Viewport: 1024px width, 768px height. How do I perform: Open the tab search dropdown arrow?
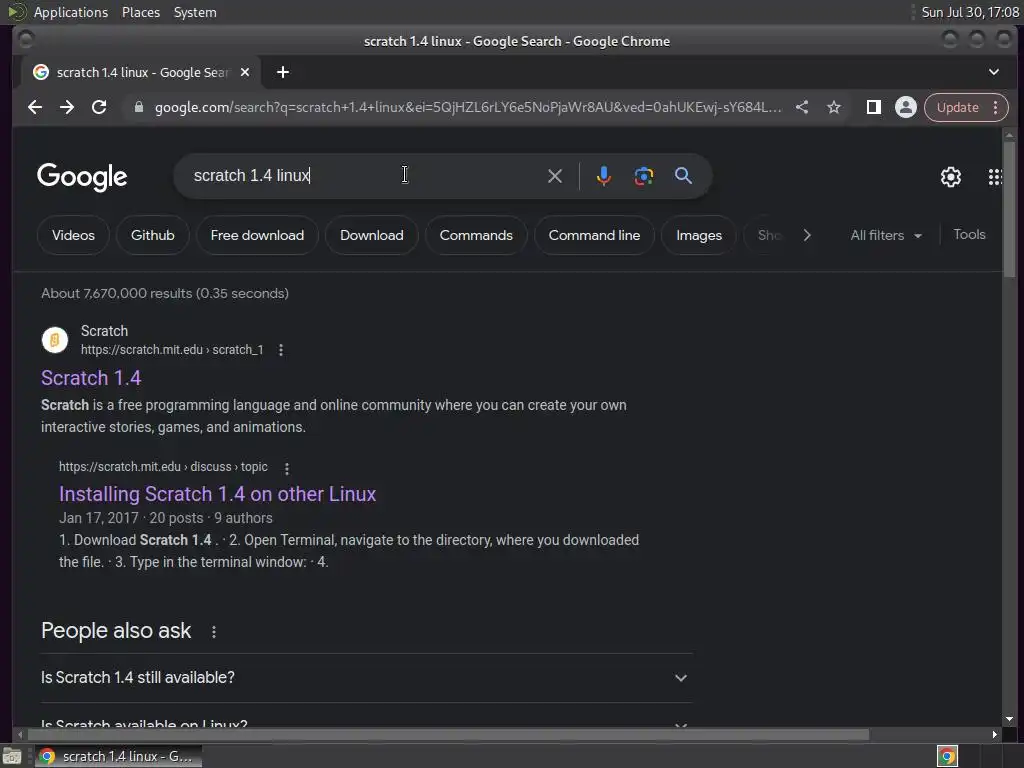993,72
